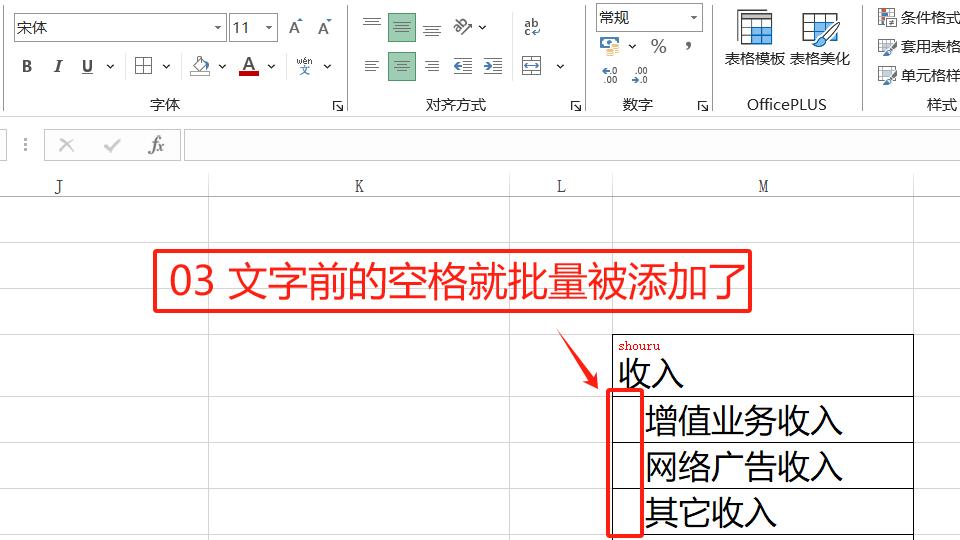Apply fill color bucket
This screenshot has height=540, width=960.
pyautogui.click(x=200, y=66)
